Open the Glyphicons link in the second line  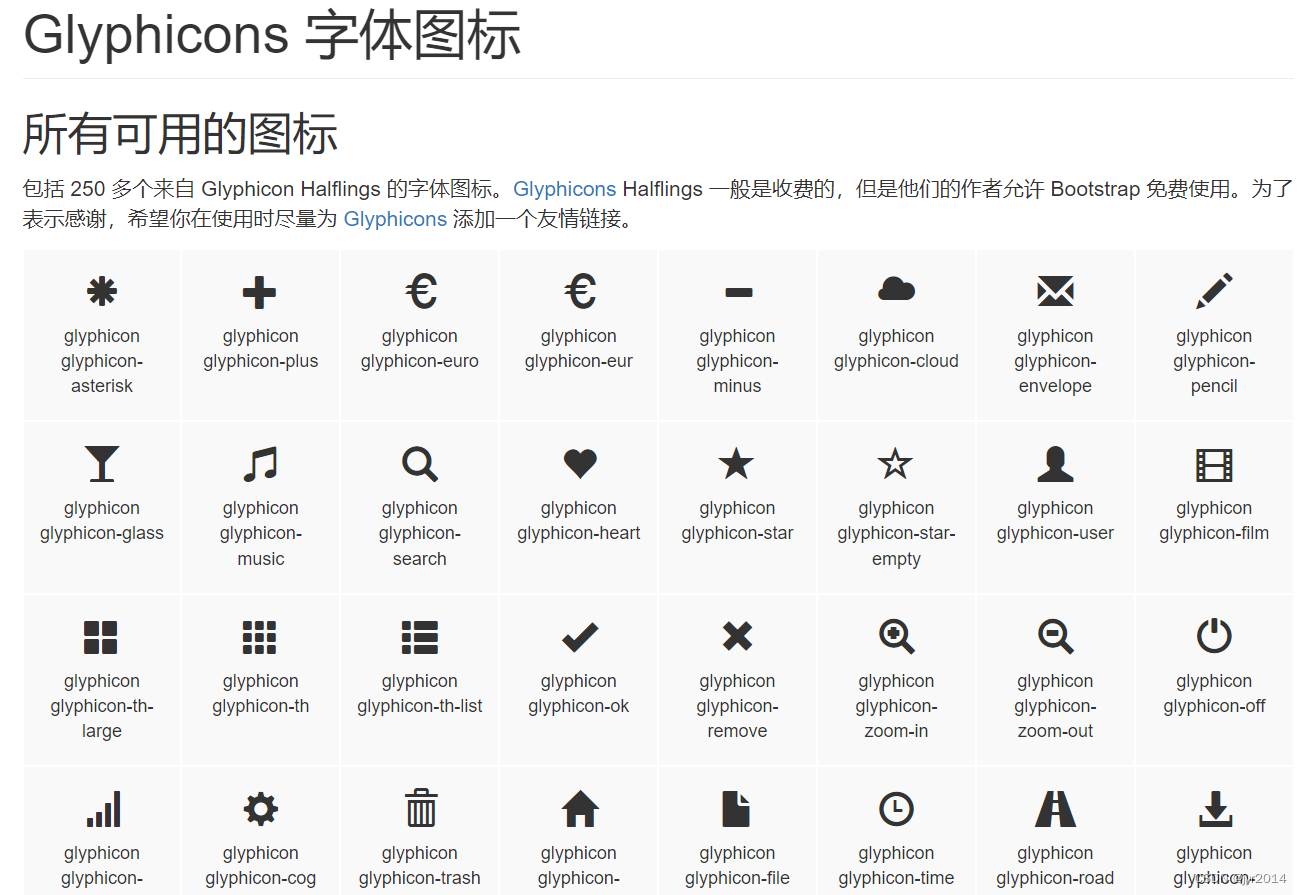(x=395, y=219)
